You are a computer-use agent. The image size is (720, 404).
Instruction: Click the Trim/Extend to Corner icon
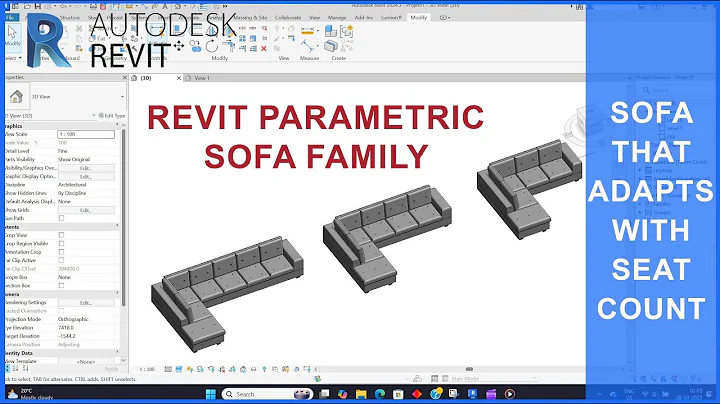229,45
